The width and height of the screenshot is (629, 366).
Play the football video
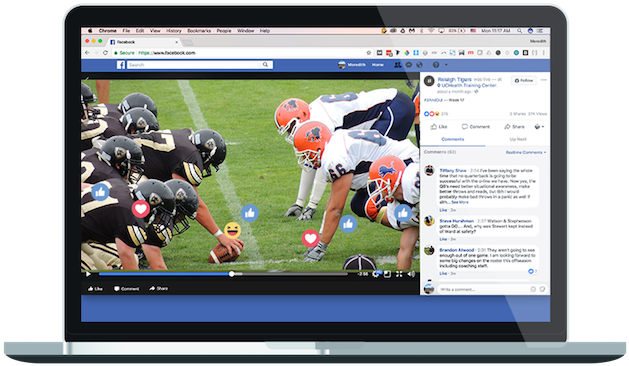pyautogui.click(x=88, y=274)
